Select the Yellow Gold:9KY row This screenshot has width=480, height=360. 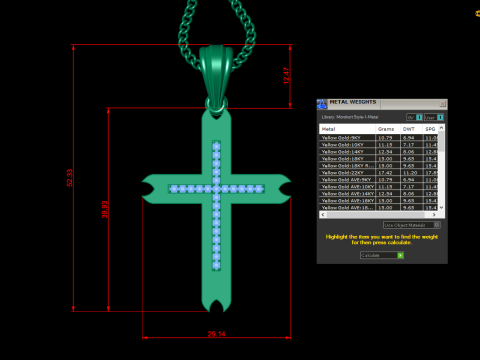click(379, 138)
